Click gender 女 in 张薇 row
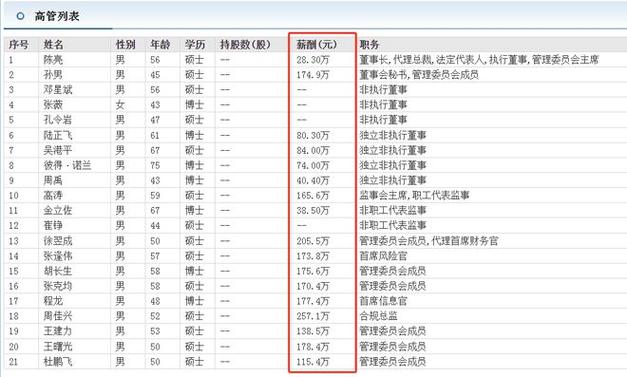This screenshot has width=627, height=377. [x=120, y=105]
